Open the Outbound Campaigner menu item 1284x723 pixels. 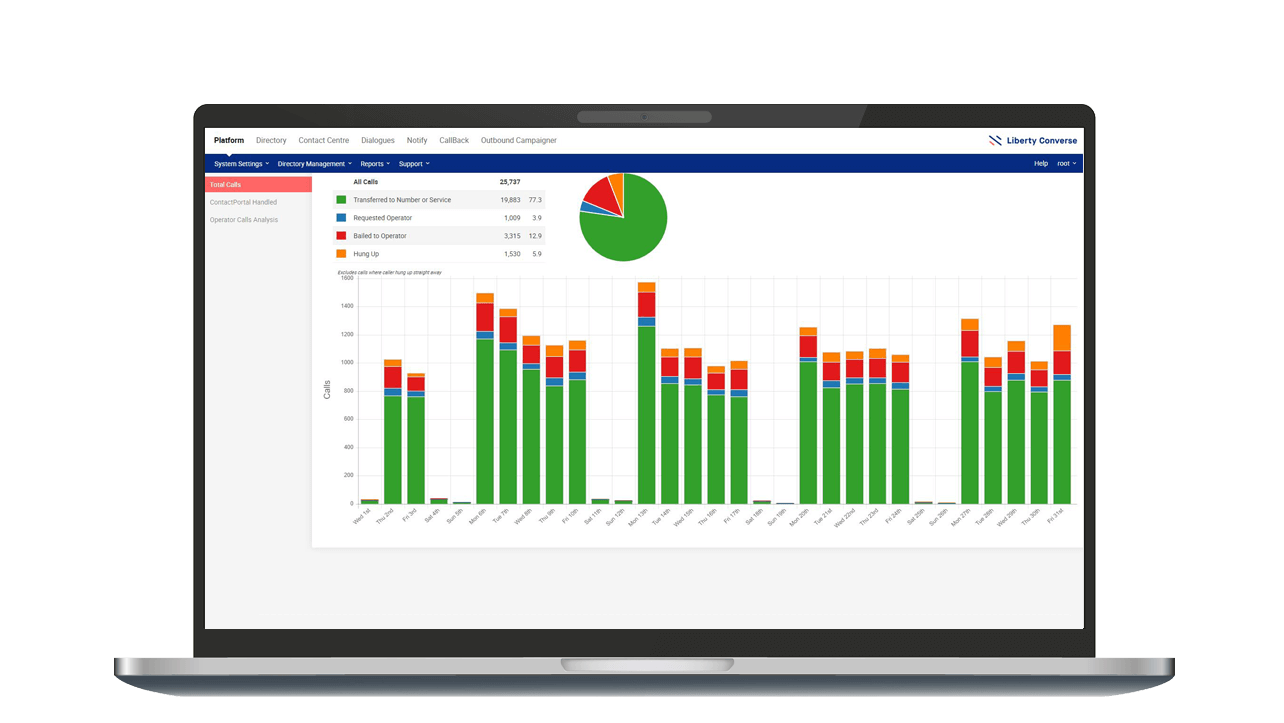tap(518, 140)
